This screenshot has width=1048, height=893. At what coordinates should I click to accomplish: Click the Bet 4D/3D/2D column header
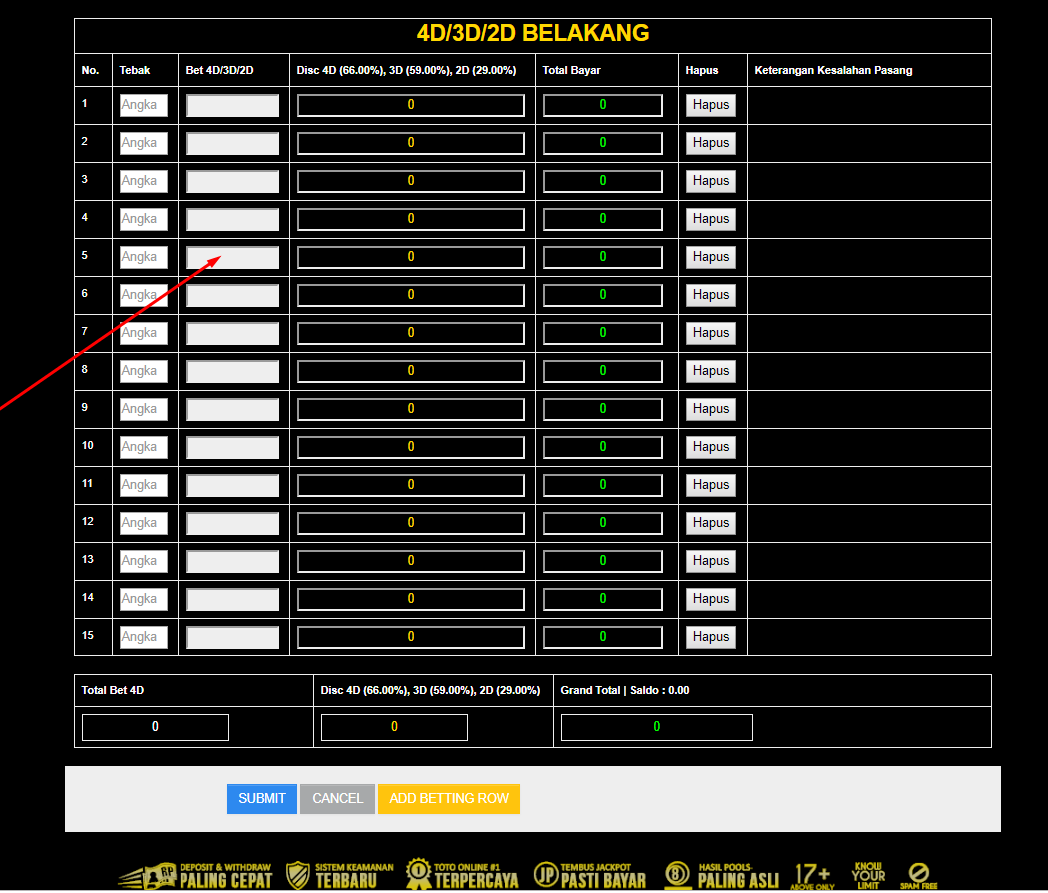click(219, 70)
